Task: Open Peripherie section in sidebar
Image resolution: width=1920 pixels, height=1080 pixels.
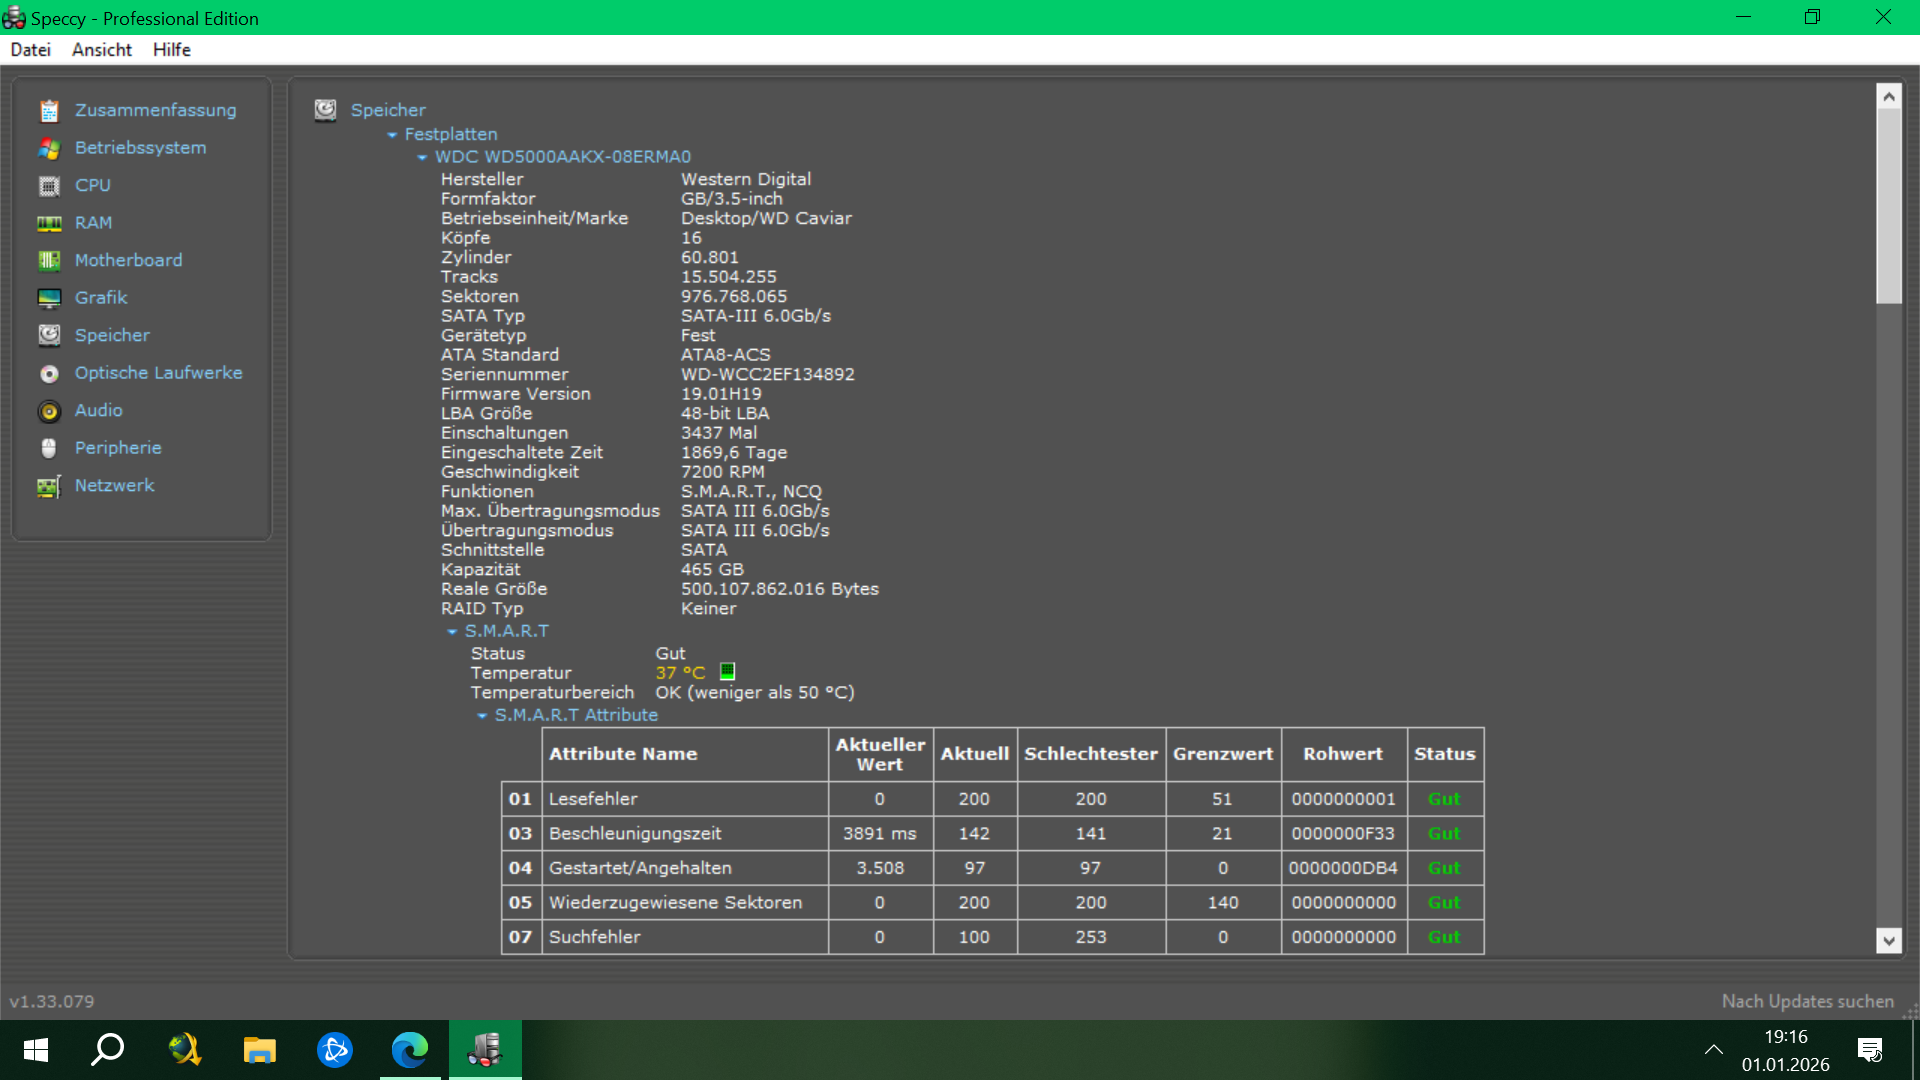Action: (x=117, y=448)
